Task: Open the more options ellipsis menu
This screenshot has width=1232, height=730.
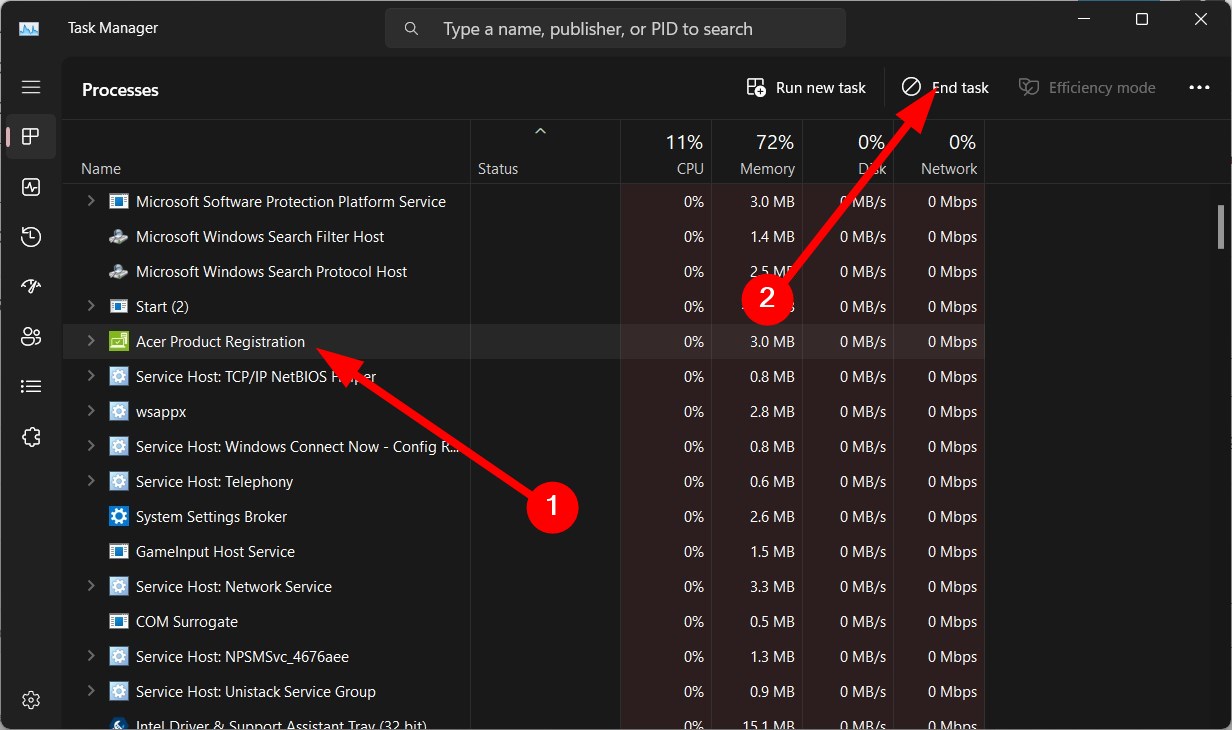Action: pos(1199,88)
